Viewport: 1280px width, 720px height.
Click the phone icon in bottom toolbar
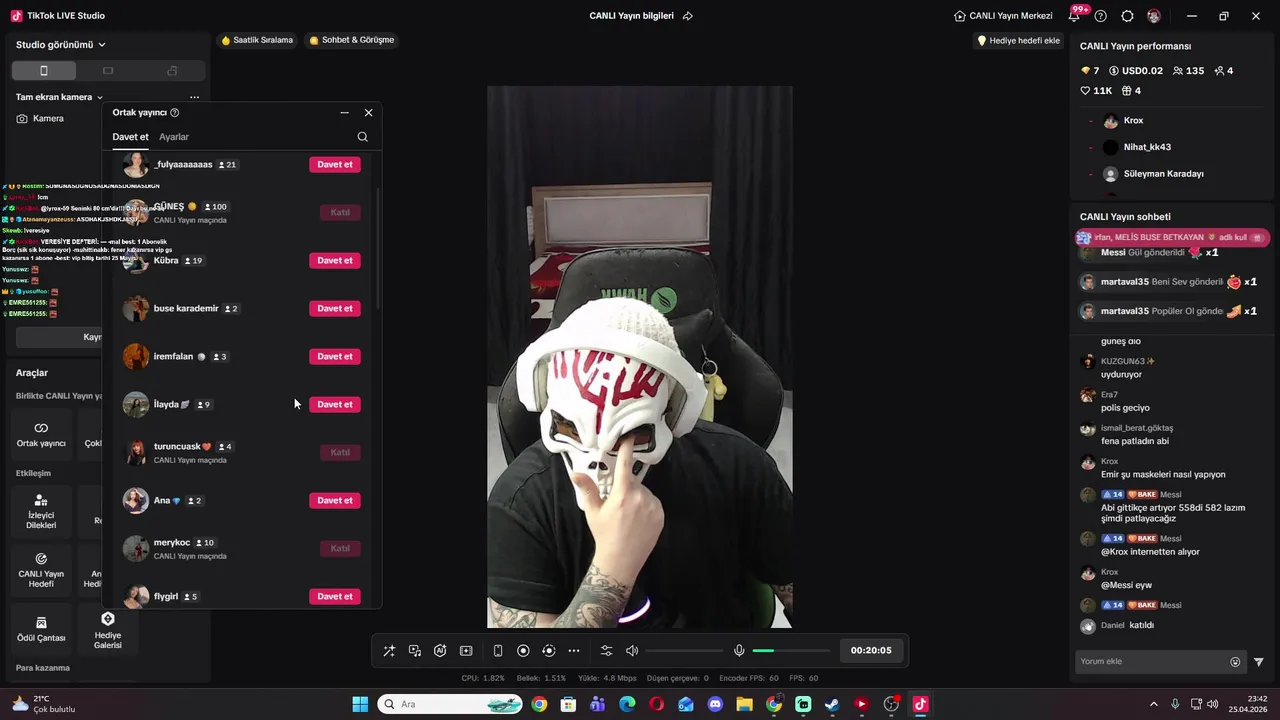[x=498, y=650]
